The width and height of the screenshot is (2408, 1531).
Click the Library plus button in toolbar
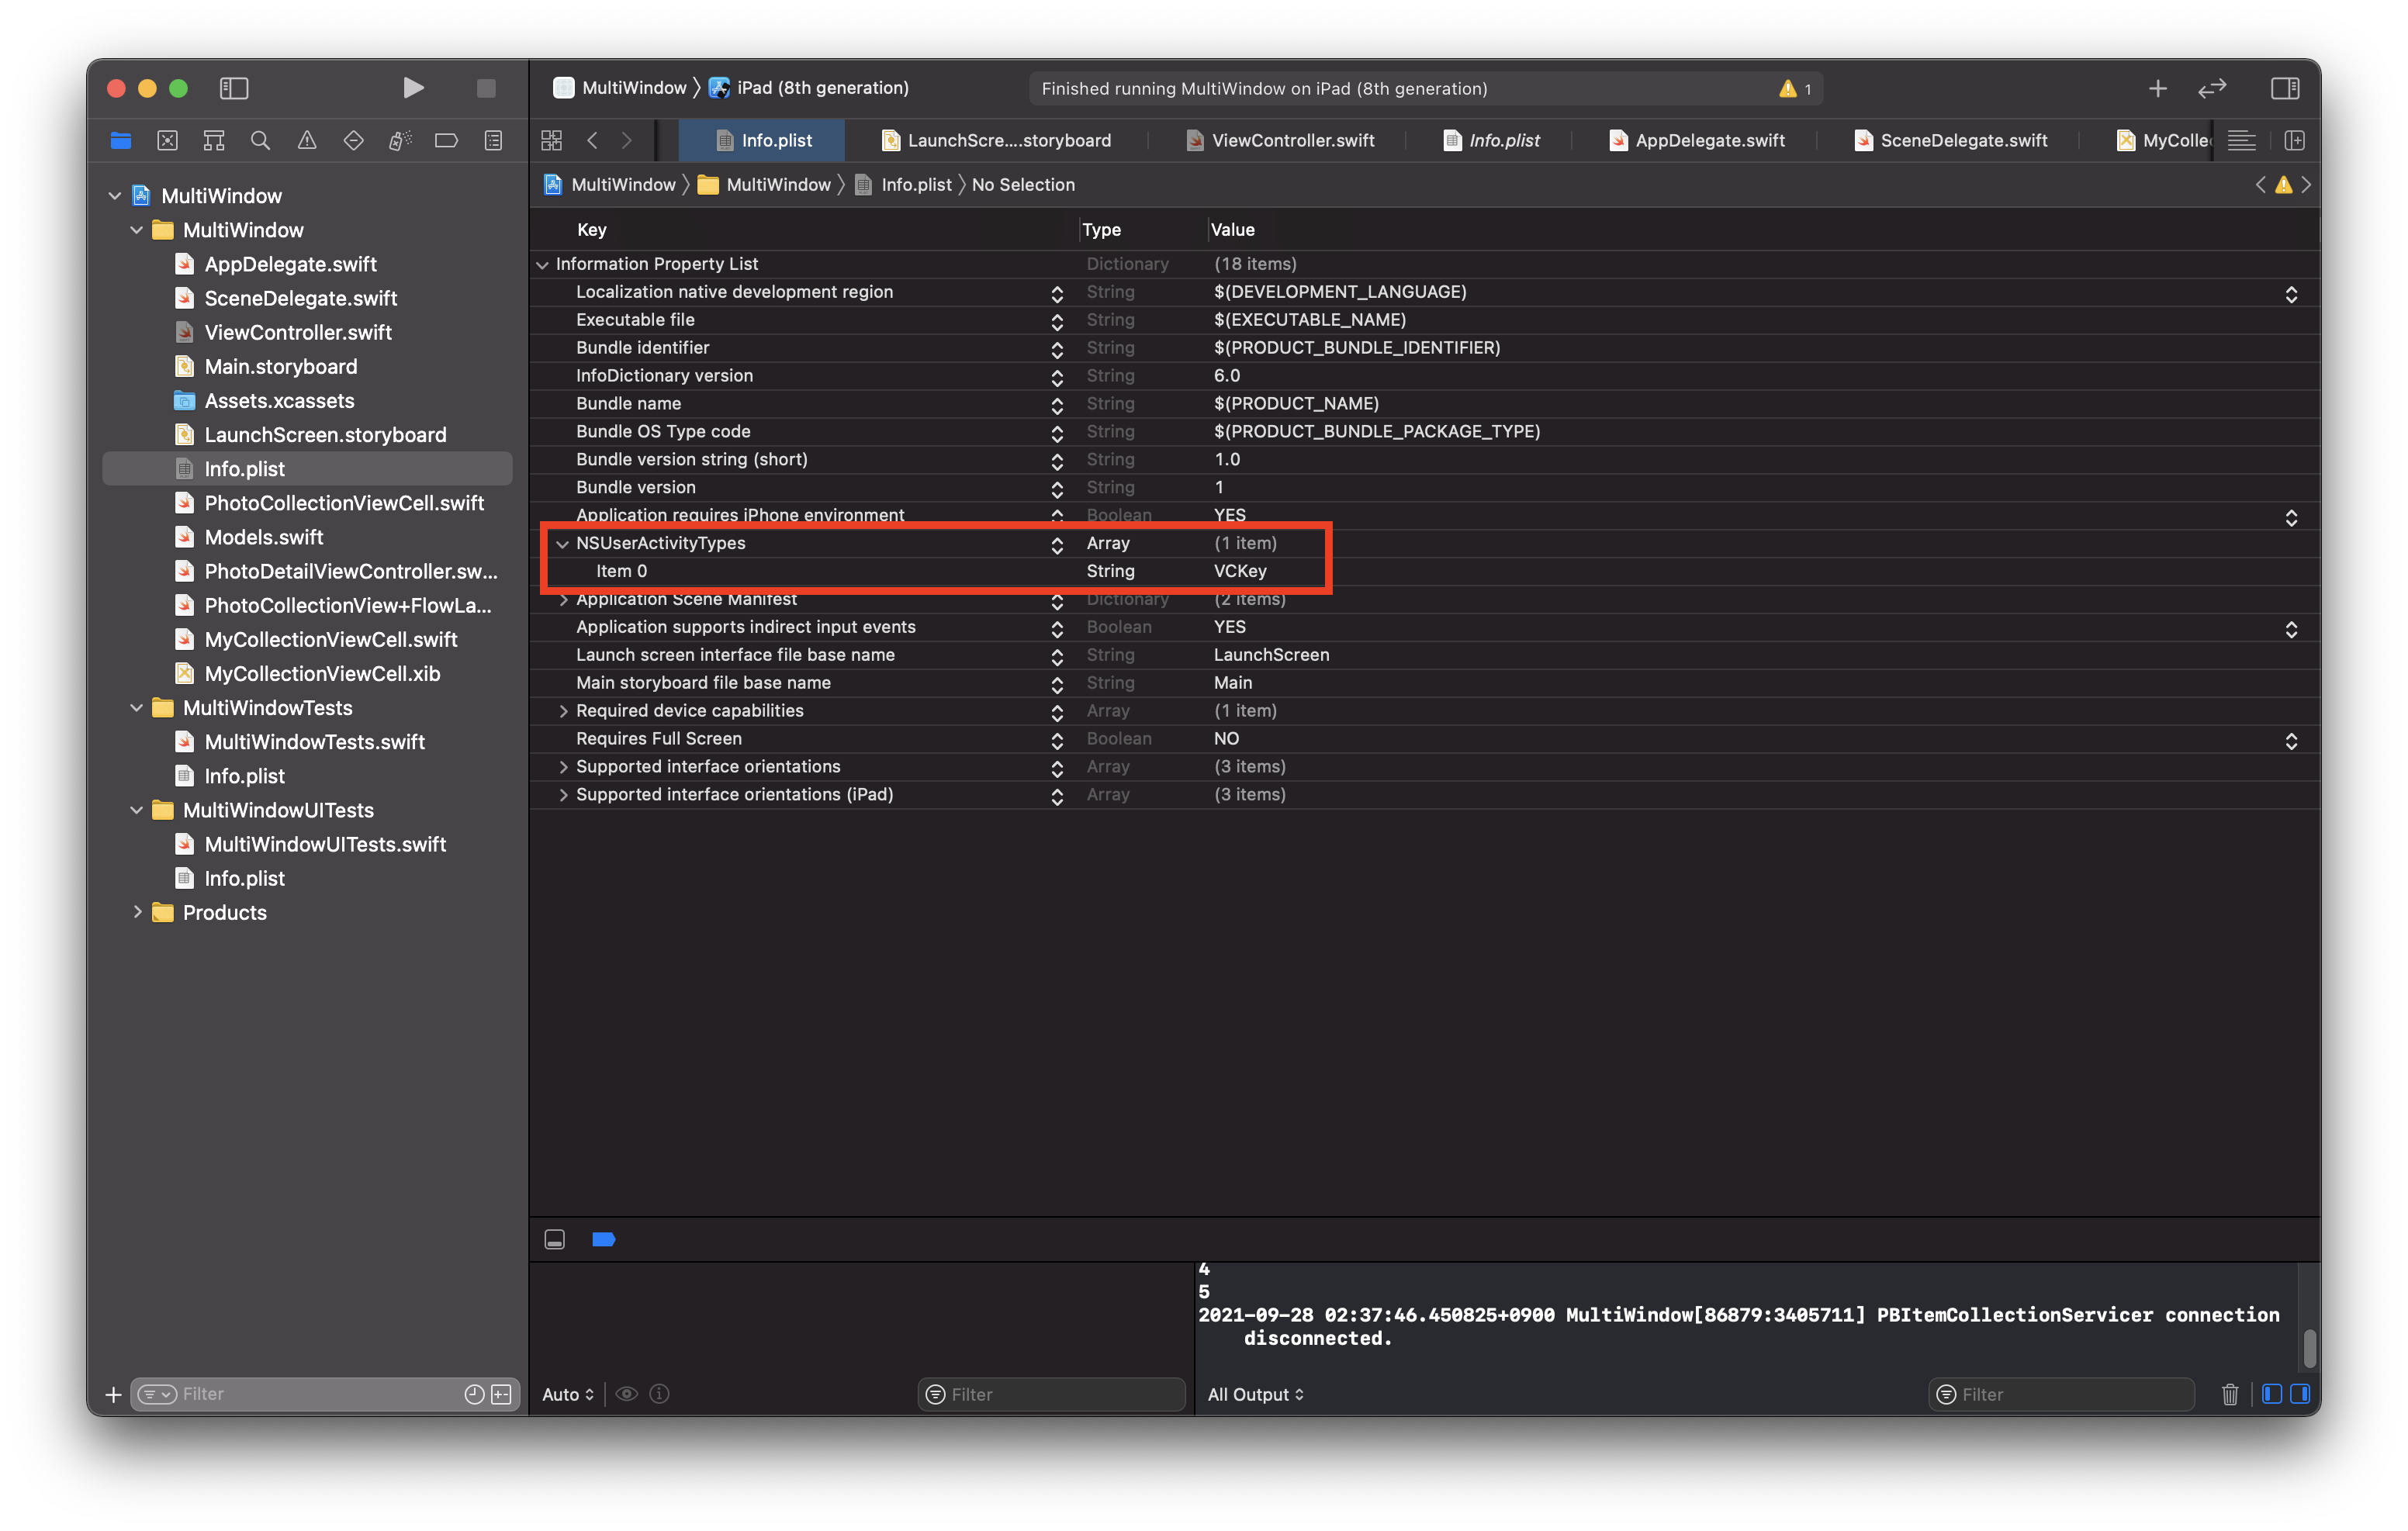(2157, 89)
